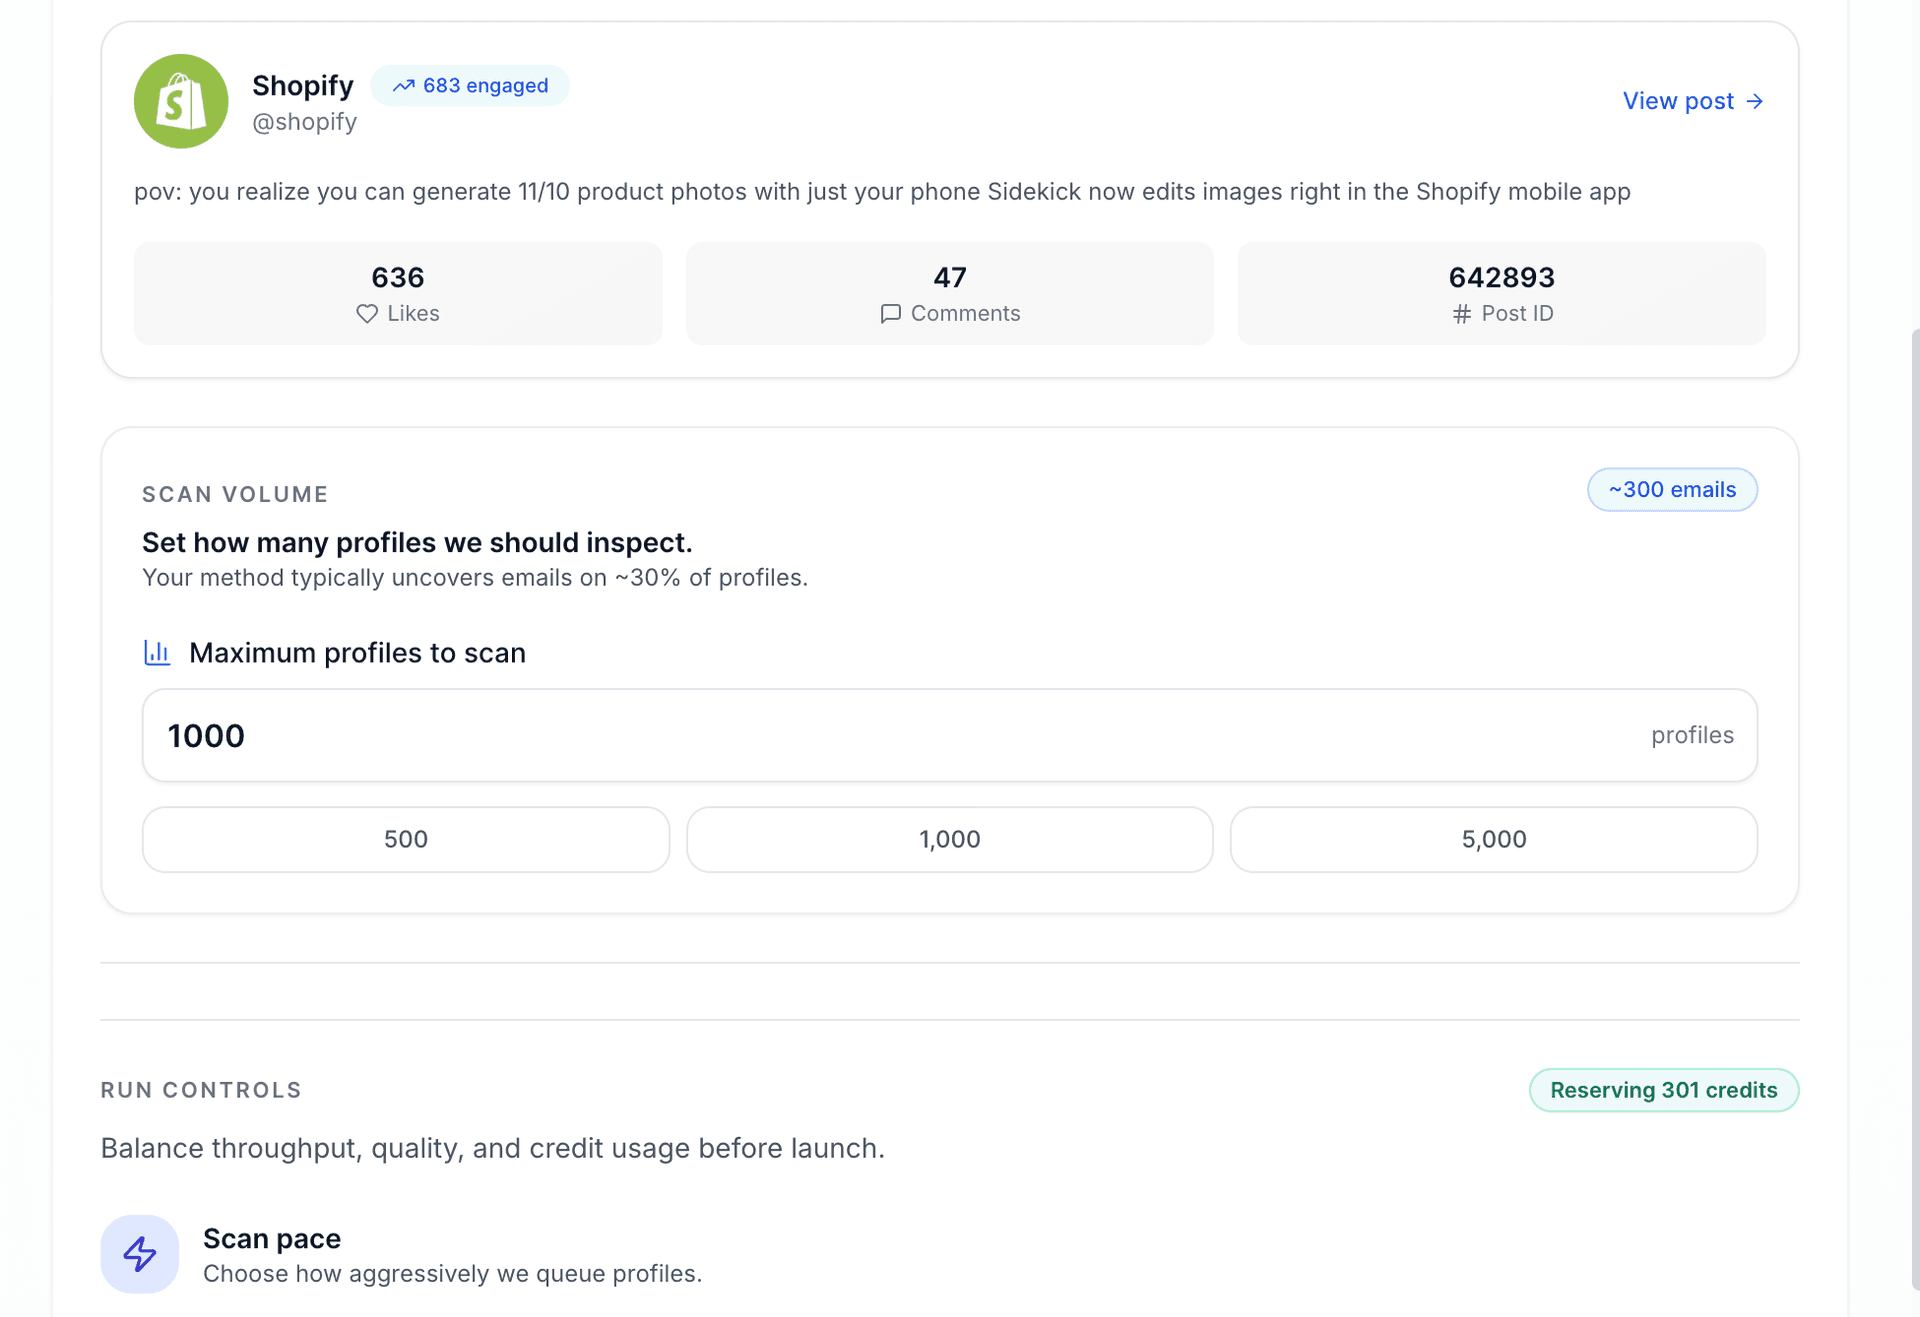Click the Reserving 301 credits badge

(1663, 1090)
